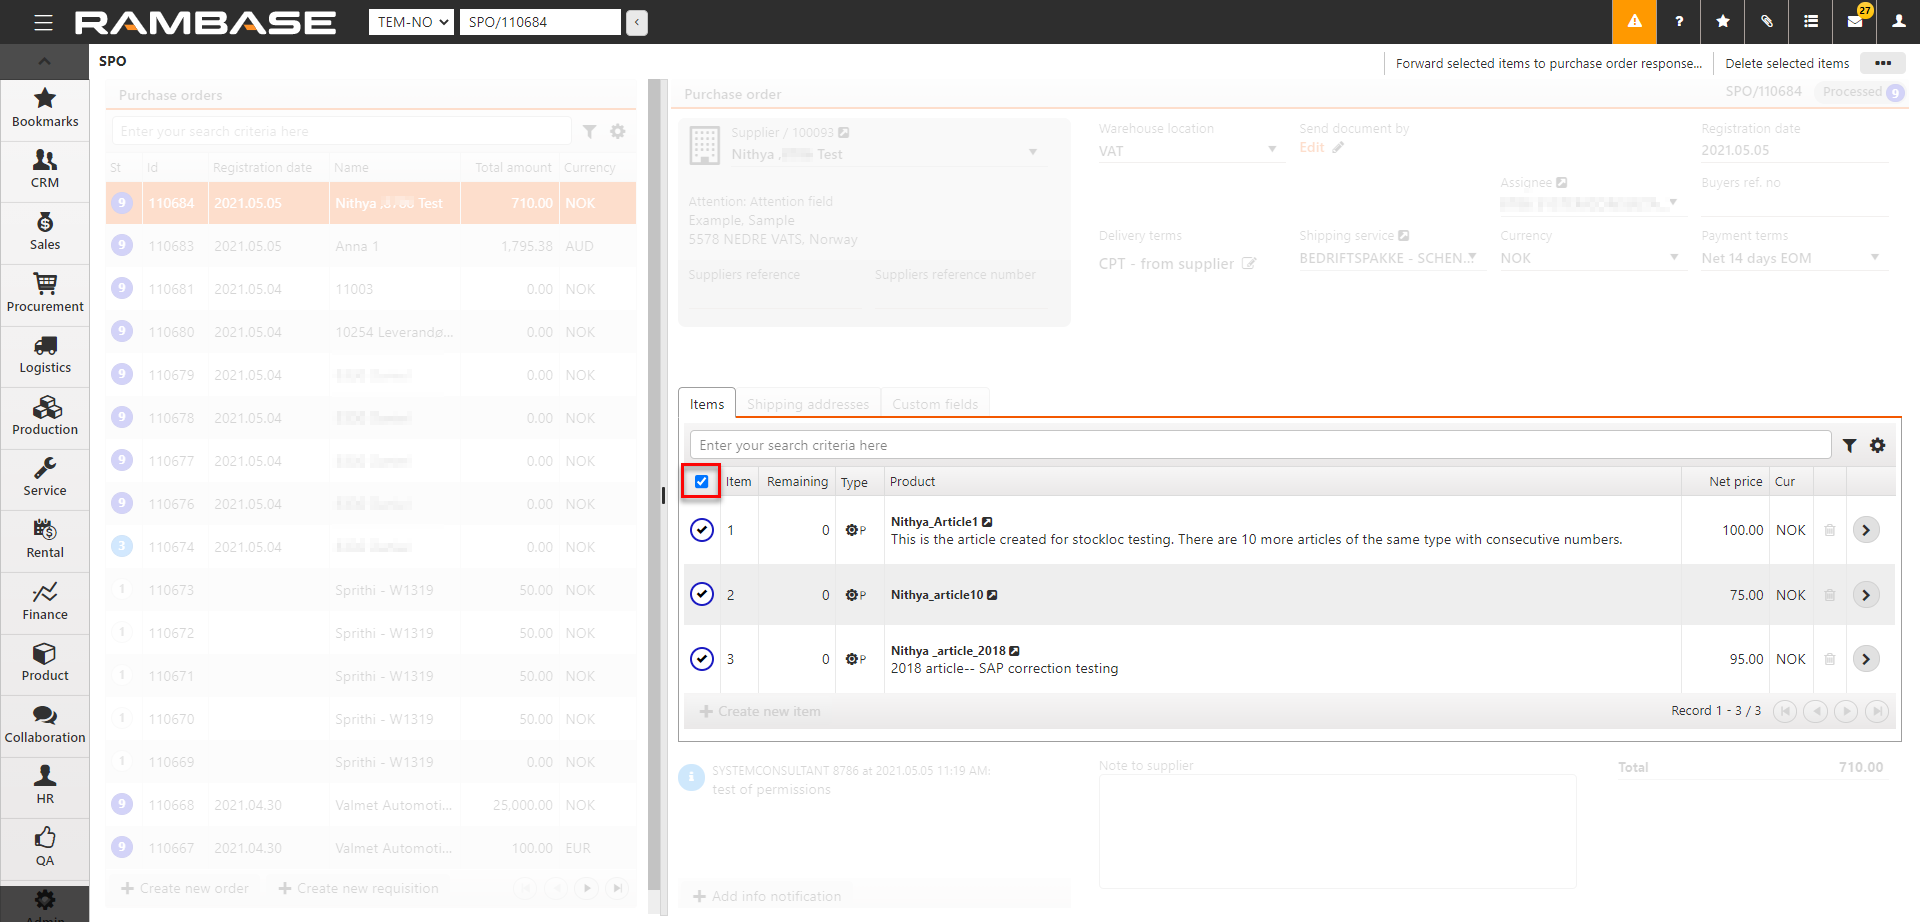
Task: Expand the Payment terms dropdown
Action: [1874, 258]
